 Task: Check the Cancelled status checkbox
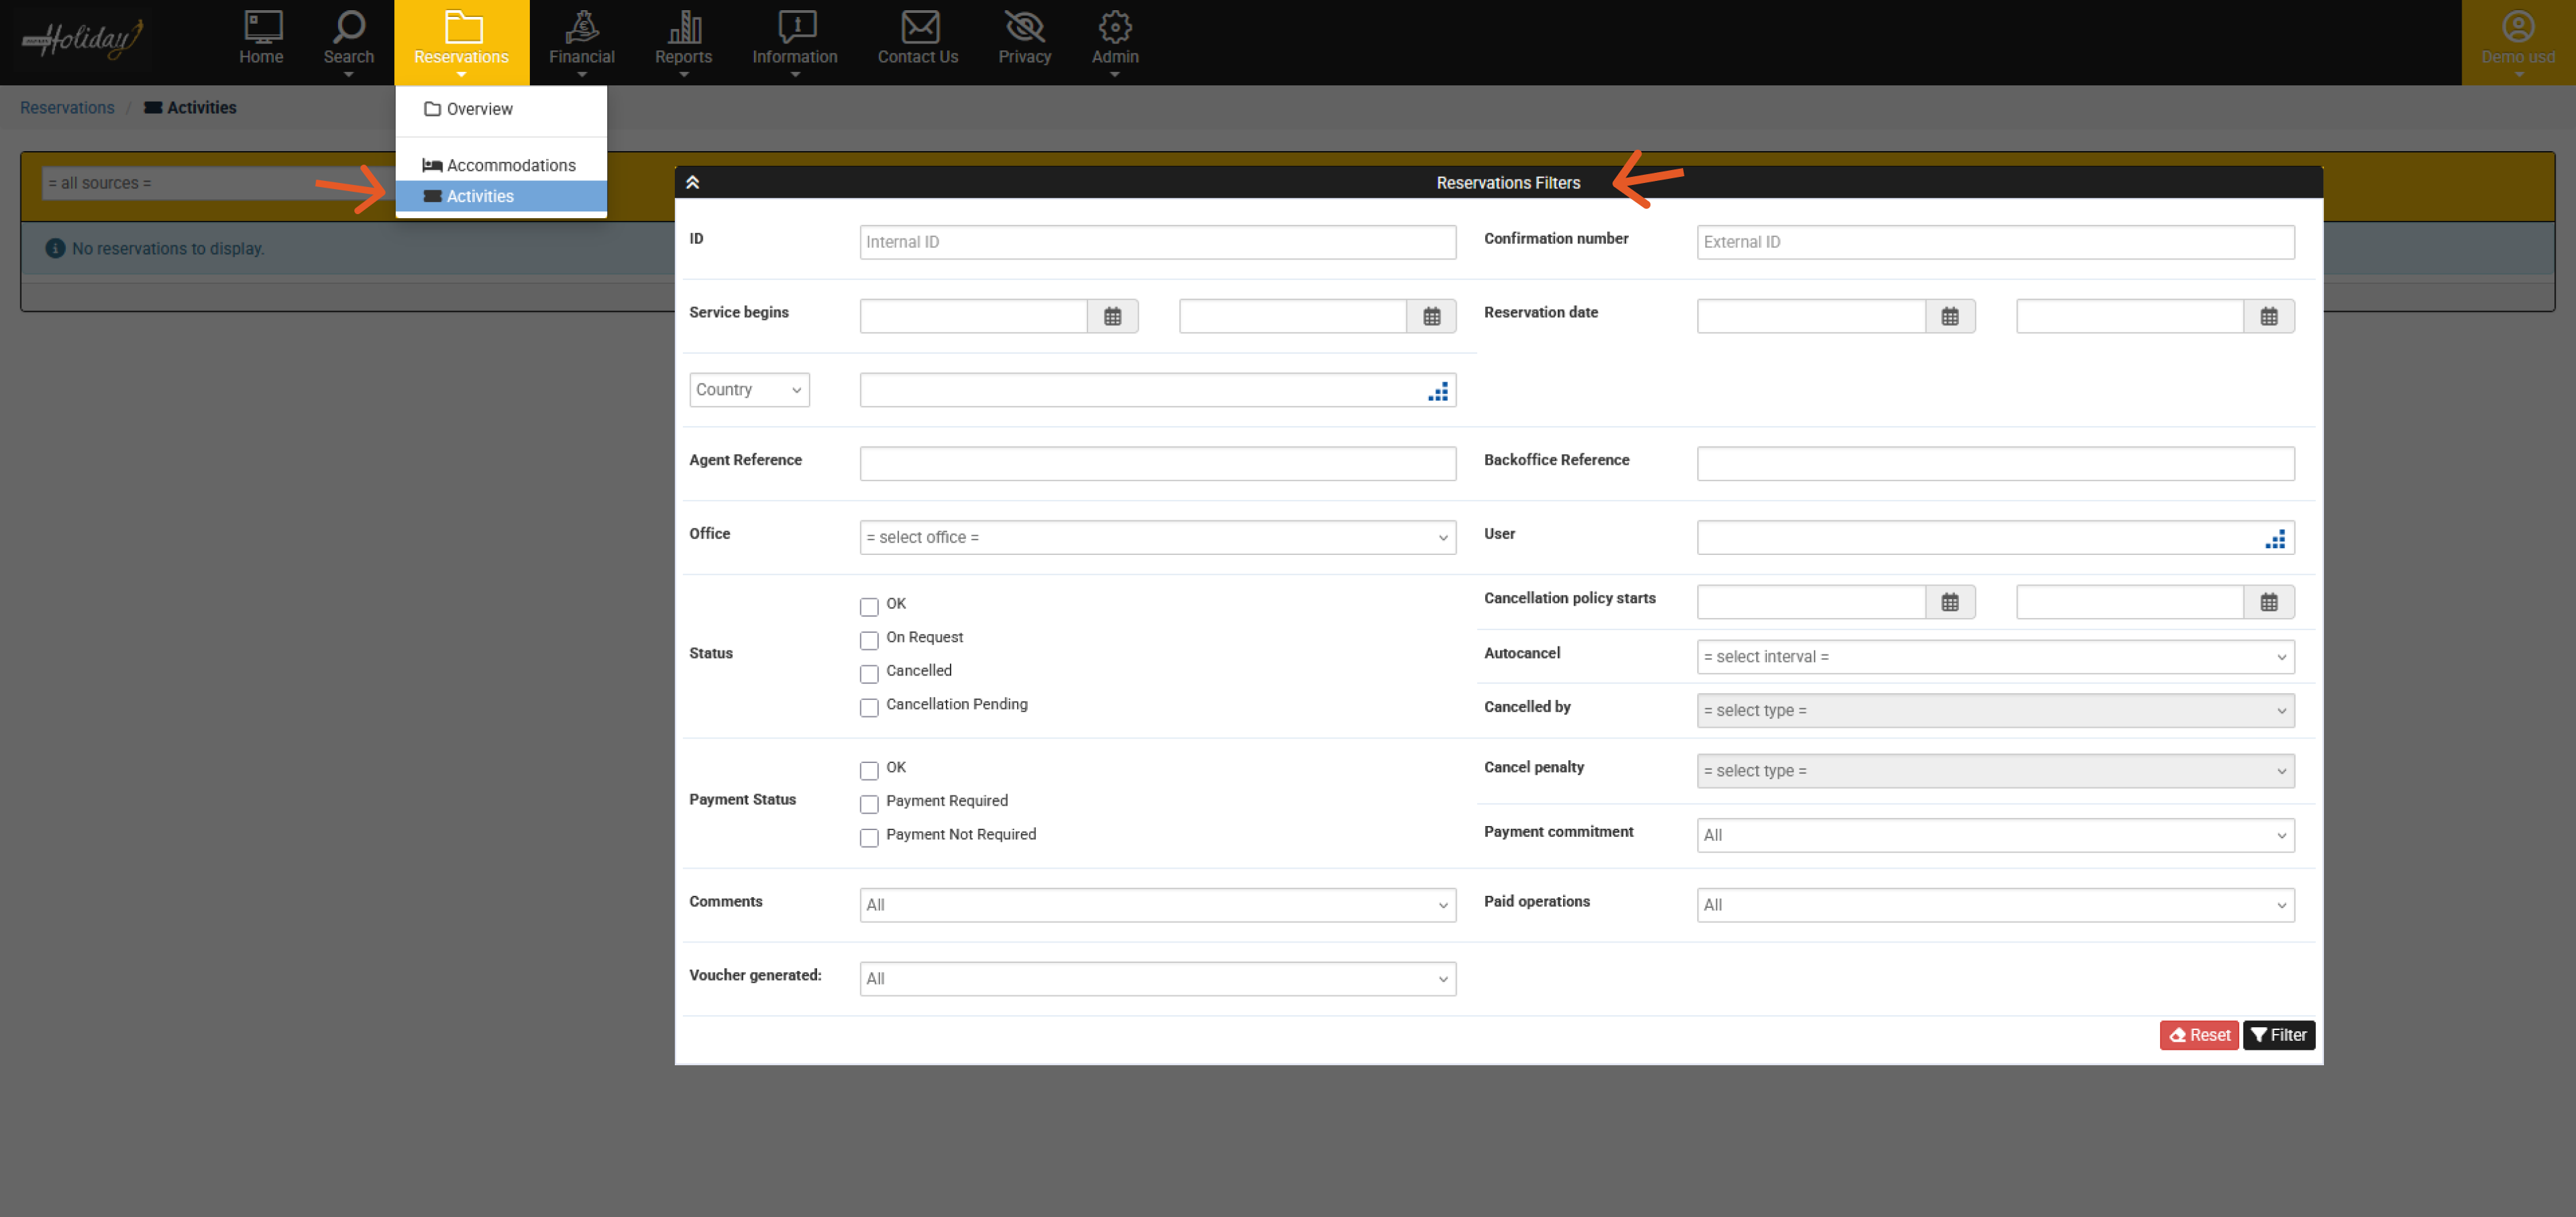869,674
